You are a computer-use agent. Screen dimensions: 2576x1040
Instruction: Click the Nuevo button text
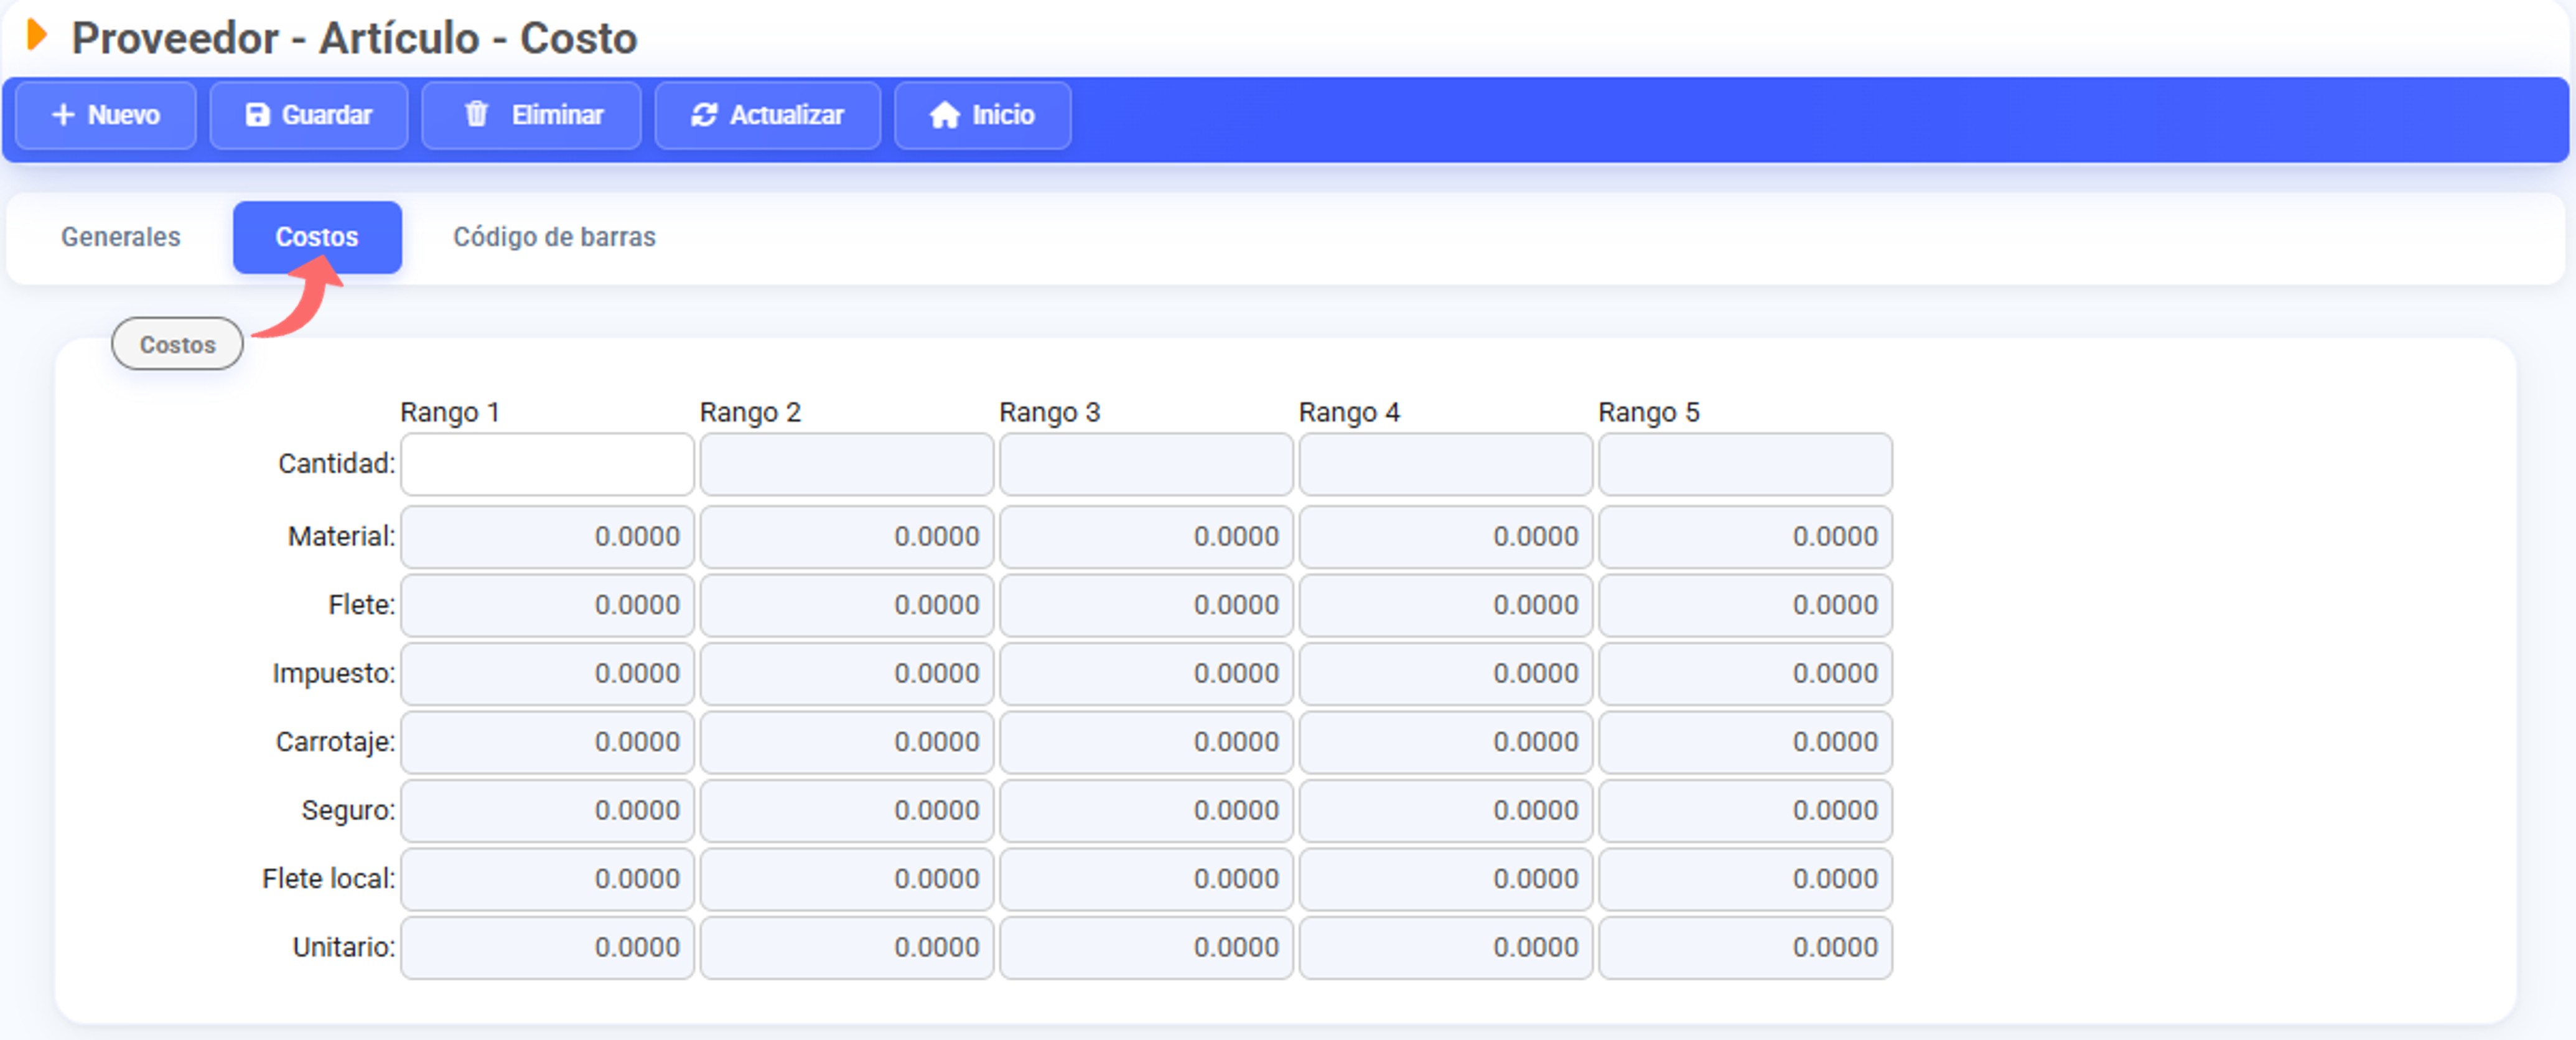click(124, 115)
